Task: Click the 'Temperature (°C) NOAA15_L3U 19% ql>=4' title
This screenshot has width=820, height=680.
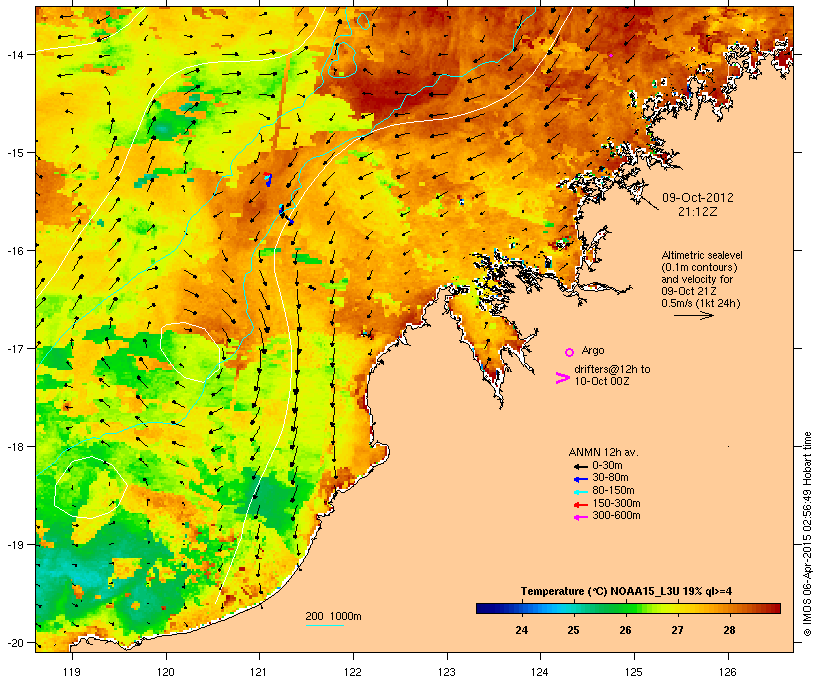Action: (626, 592)
